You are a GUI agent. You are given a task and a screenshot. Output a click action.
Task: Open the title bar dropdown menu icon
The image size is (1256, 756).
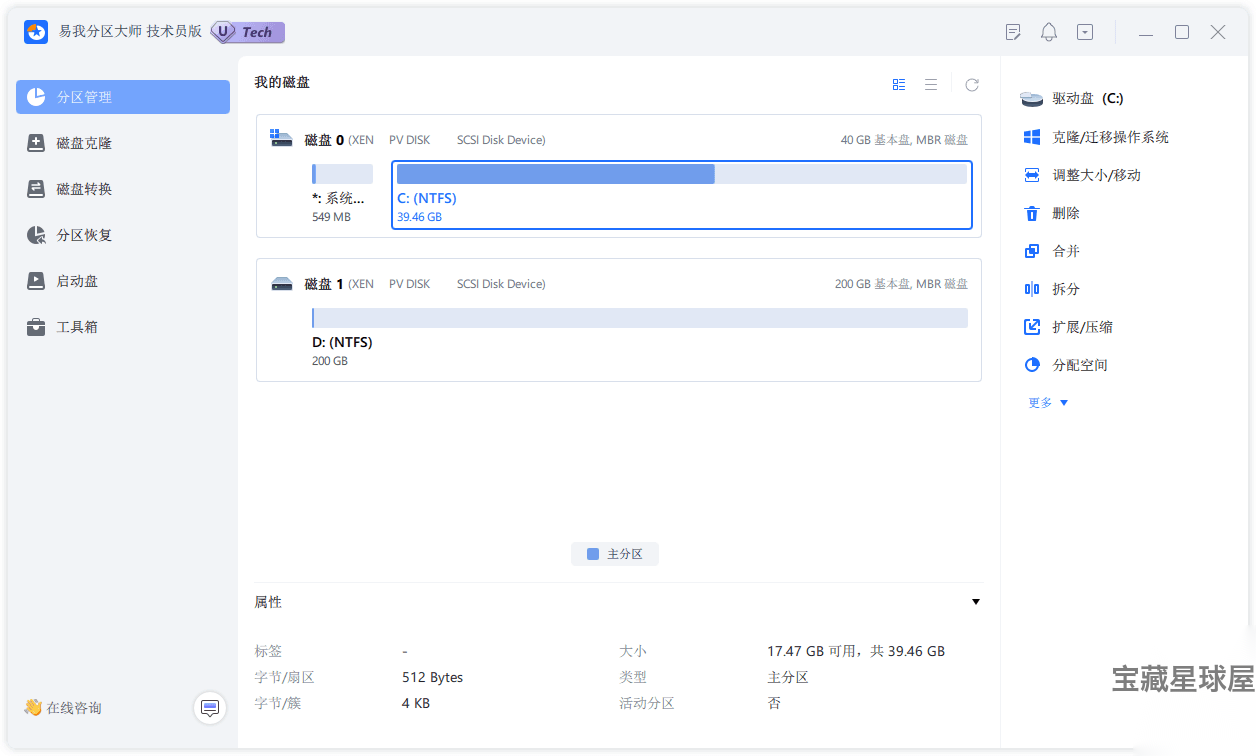1085,32
